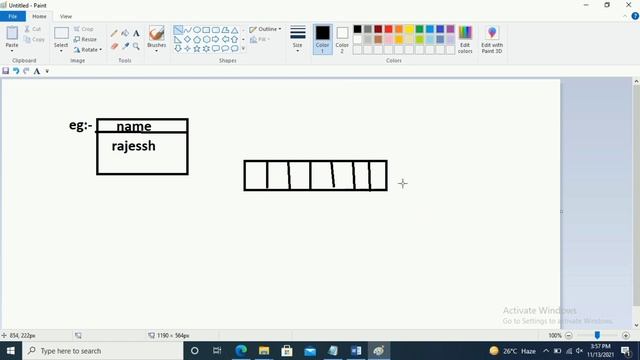Image resolution: width=640 pixels, height=360 pixels.
Task: Open File Explorer from taskbar
Action: [x=264, y=351]
